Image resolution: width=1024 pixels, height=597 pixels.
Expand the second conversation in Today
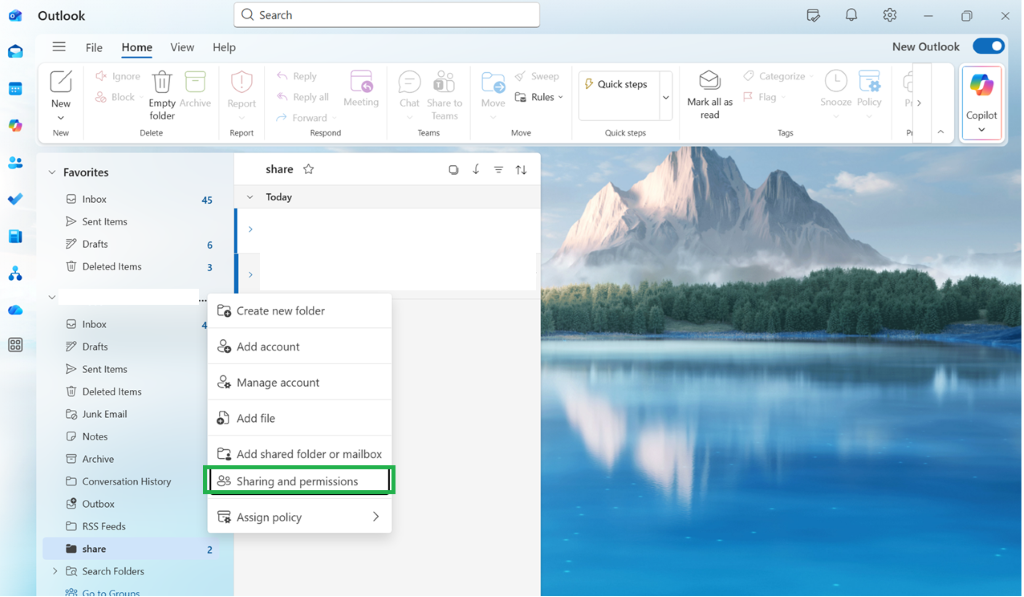[250, 275]
